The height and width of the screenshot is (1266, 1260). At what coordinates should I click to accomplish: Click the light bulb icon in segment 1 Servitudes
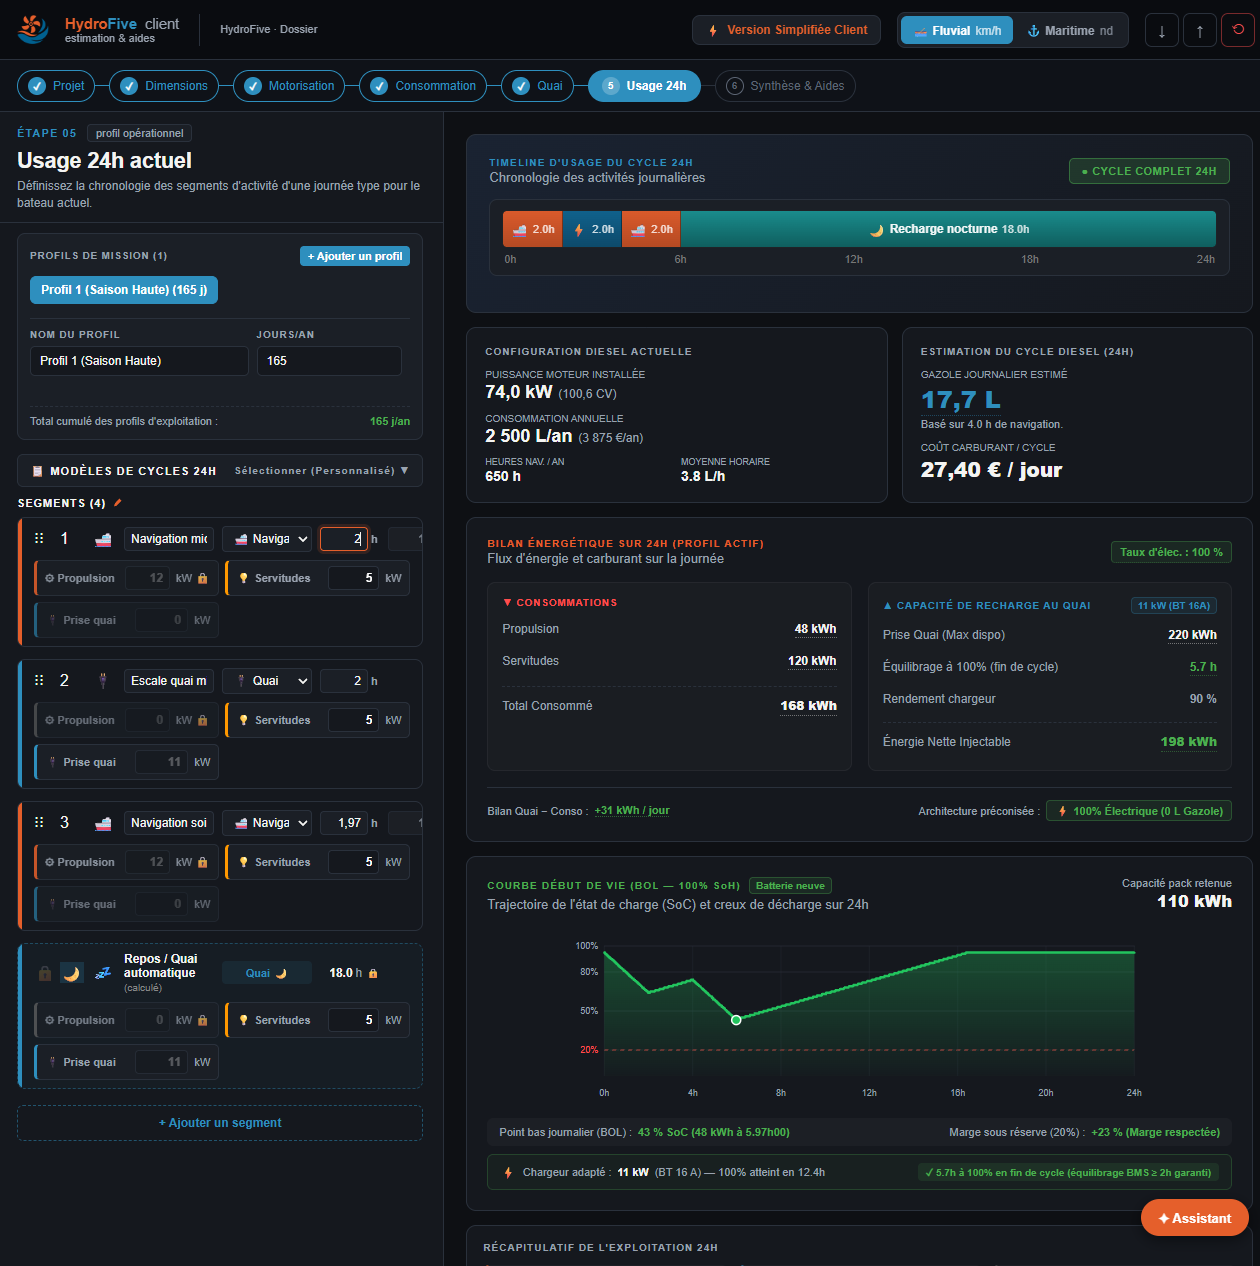coord(243,578)
